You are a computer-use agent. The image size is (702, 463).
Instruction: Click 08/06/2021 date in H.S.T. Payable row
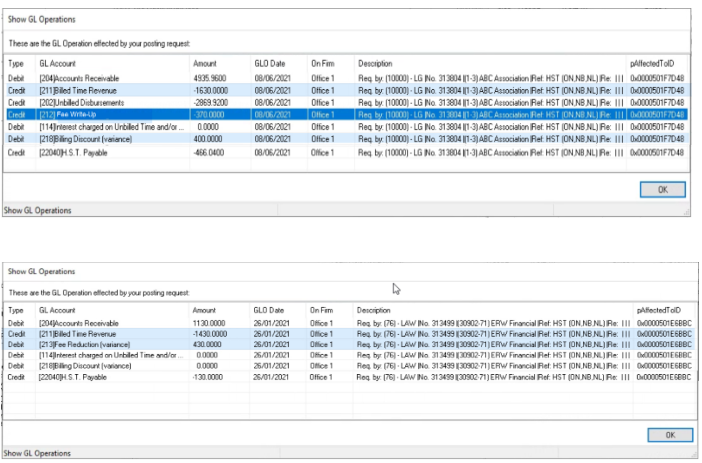273,153
